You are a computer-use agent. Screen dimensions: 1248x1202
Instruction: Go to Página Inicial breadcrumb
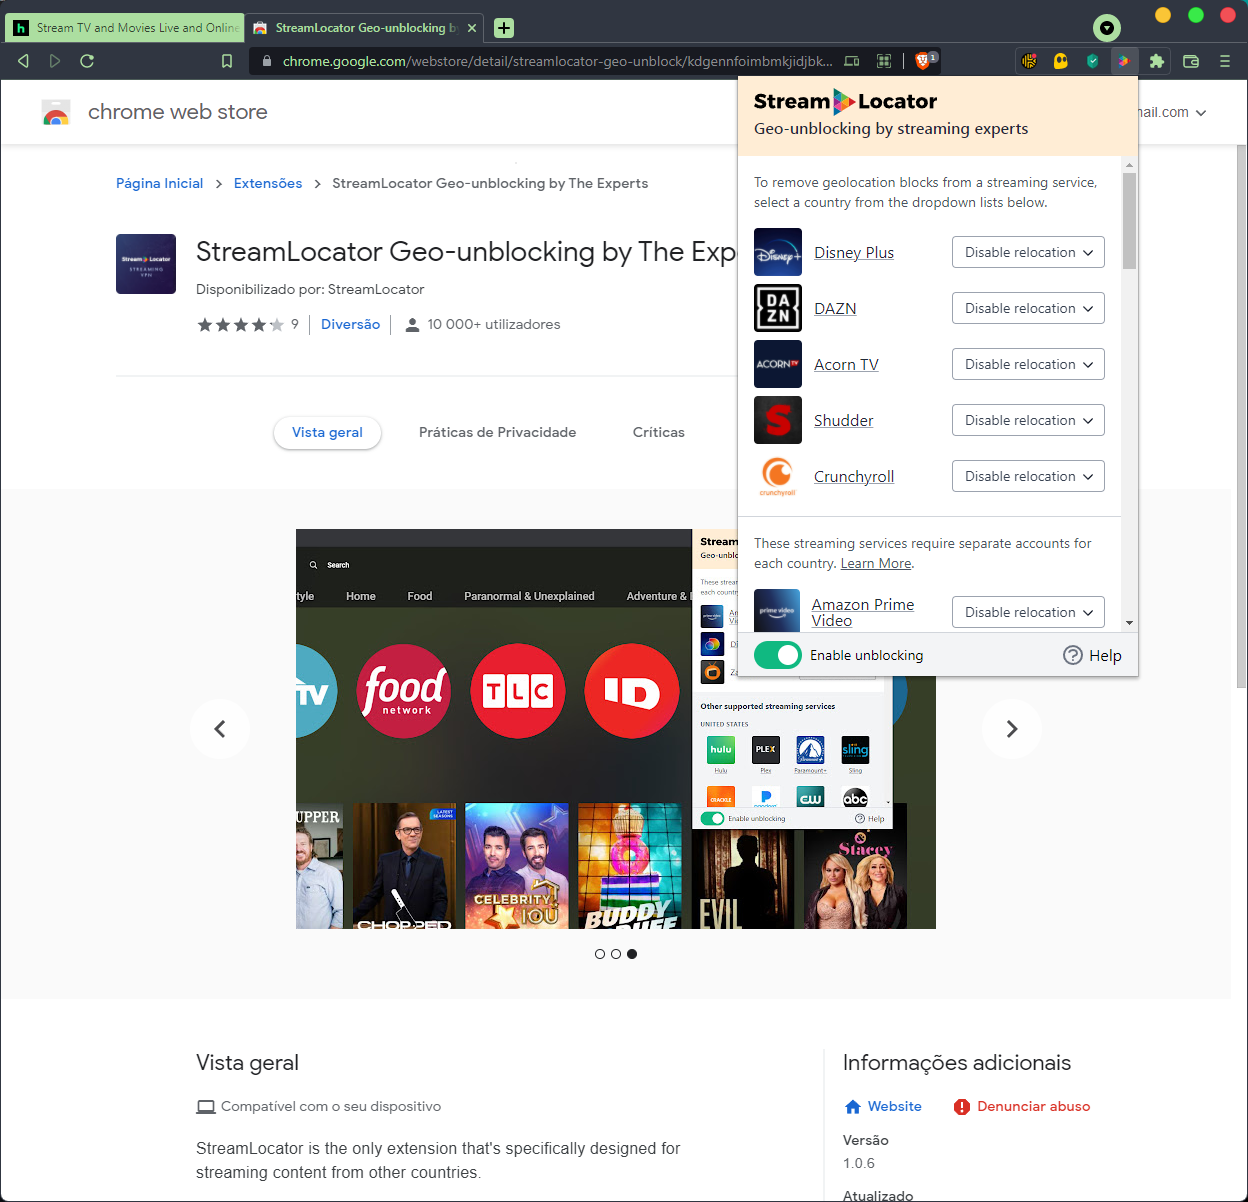(159, 183)
